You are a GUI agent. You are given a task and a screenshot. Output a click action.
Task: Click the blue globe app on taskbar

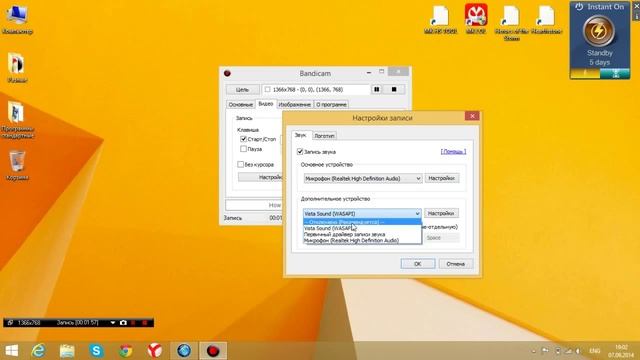pos(184,351)
